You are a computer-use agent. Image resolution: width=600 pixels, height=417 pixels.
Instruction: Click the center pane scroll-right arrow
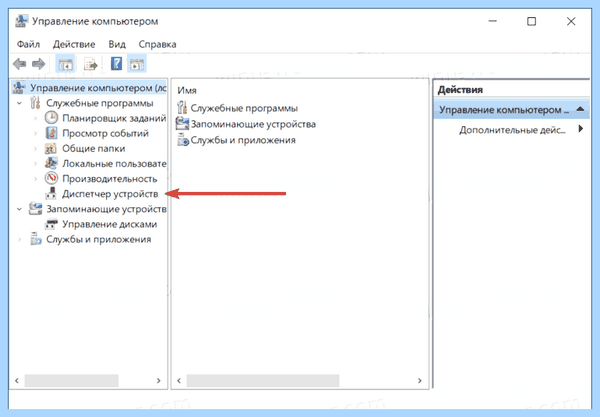(x=420, y=381)
